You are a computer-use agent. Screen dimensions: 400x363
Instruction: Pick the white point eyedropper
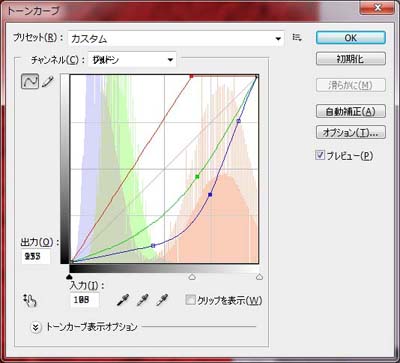coord(162,300)
